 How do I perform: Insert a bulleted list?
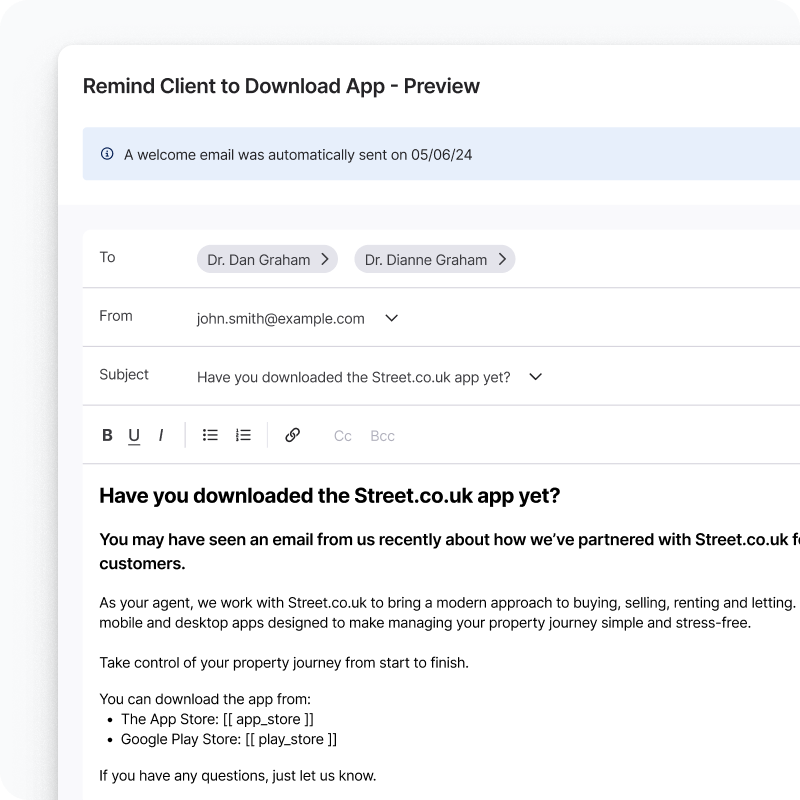click(210, 435)
